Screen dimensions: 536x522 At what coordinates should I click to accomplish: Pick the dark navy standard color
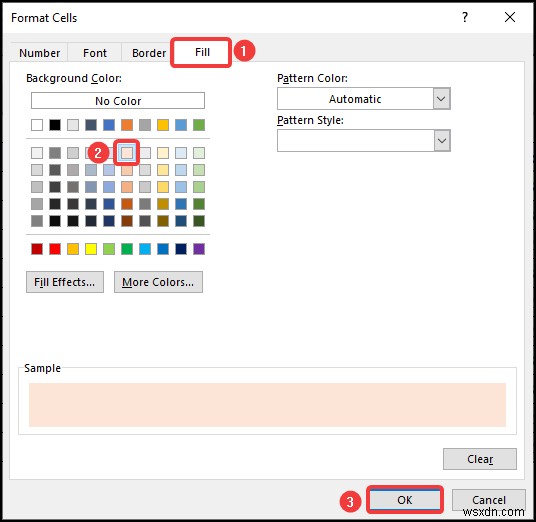[x=181, y=249]
